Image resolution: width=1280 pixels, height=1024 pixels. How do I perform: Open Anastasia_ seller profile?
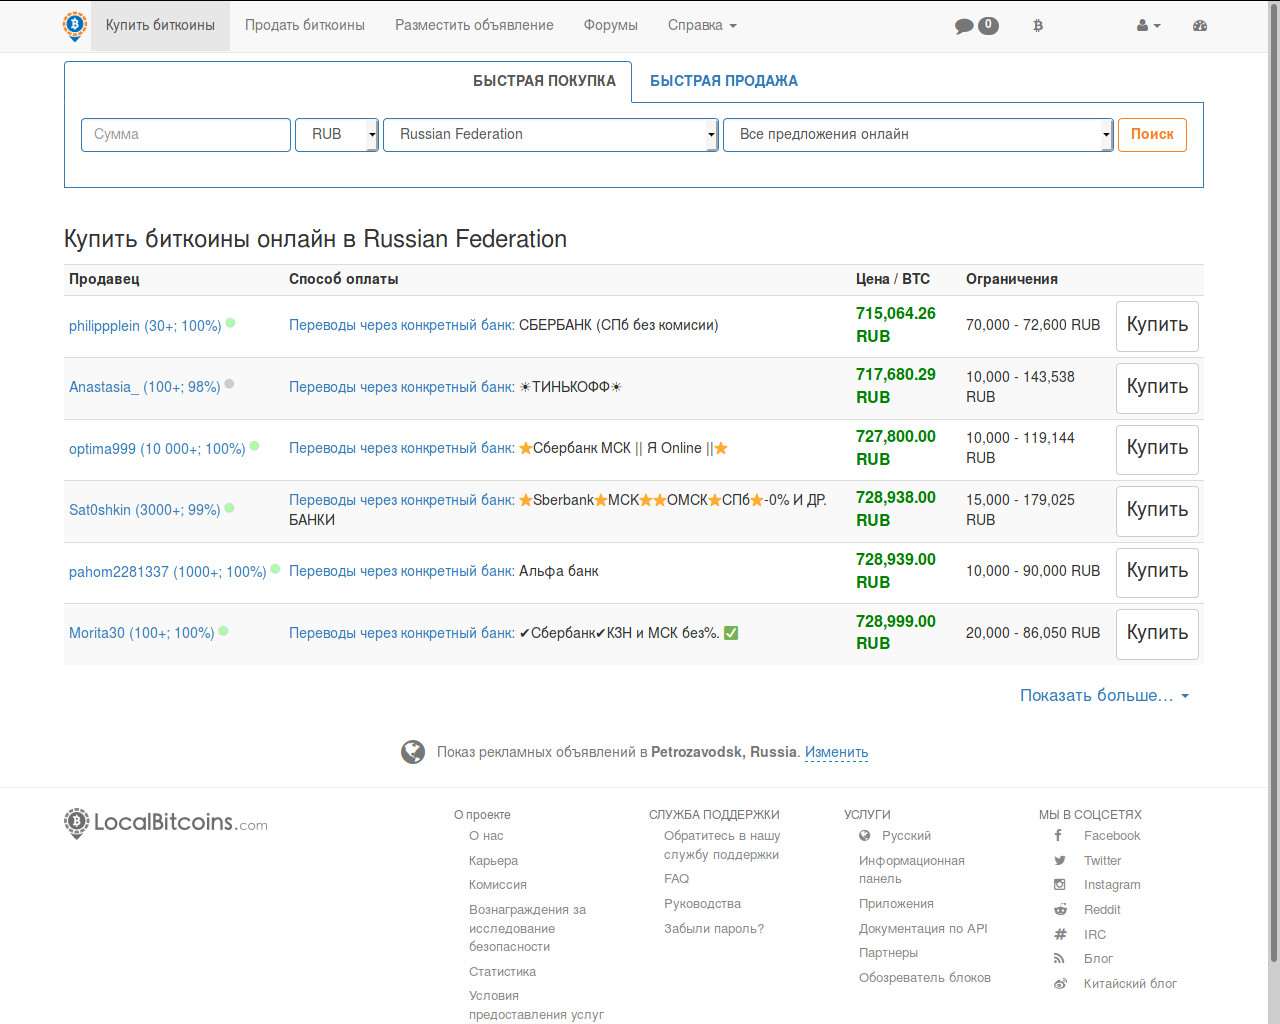(144, 387)
